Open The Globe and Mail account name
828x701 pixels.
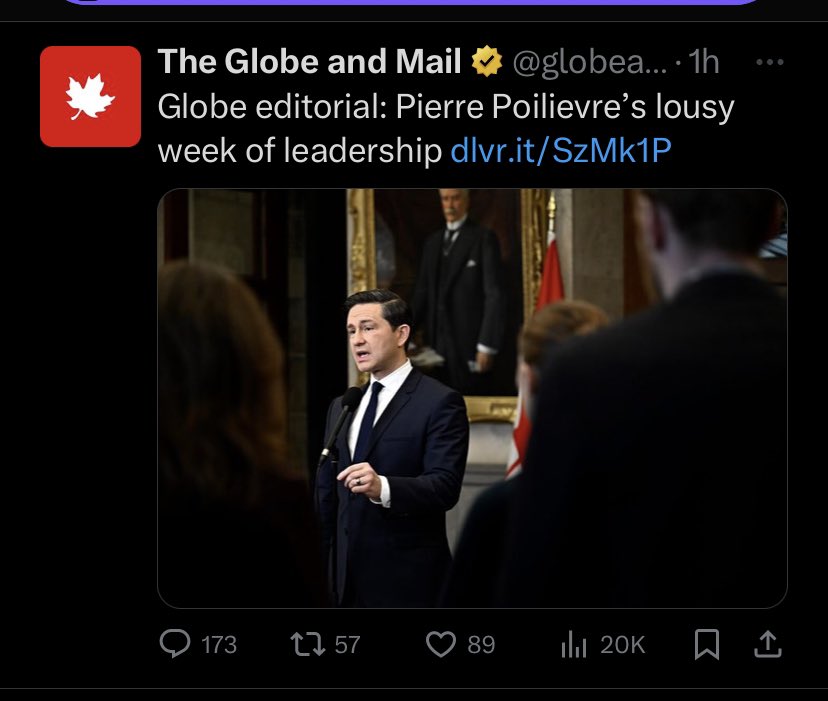click(x=309, y=62)
